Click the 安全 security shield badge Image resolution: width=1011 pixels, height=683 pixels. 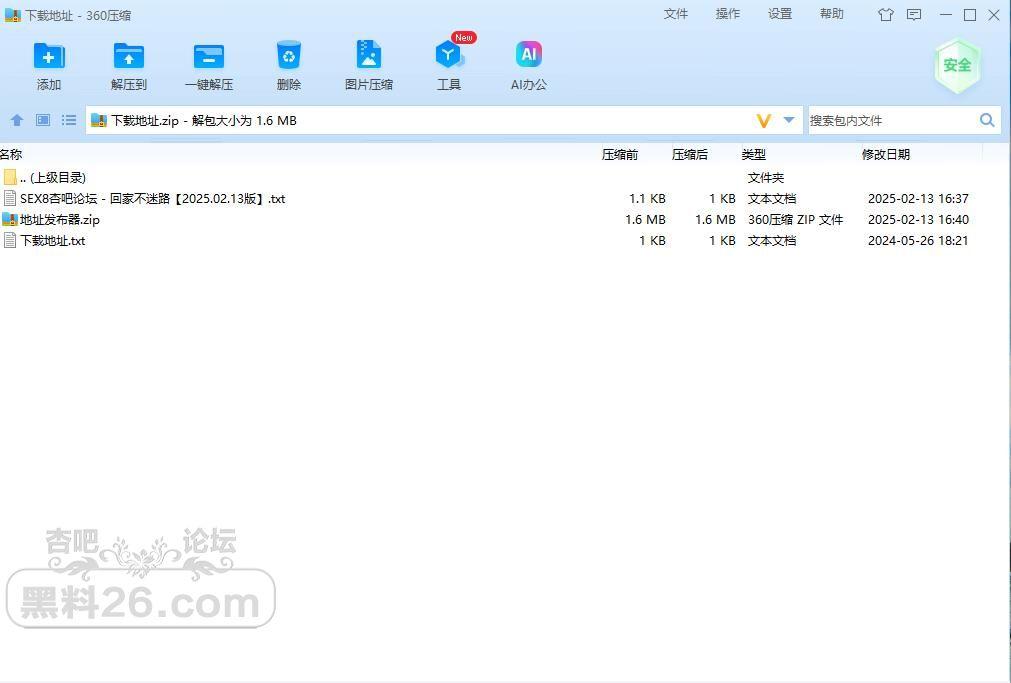(956, 65)
